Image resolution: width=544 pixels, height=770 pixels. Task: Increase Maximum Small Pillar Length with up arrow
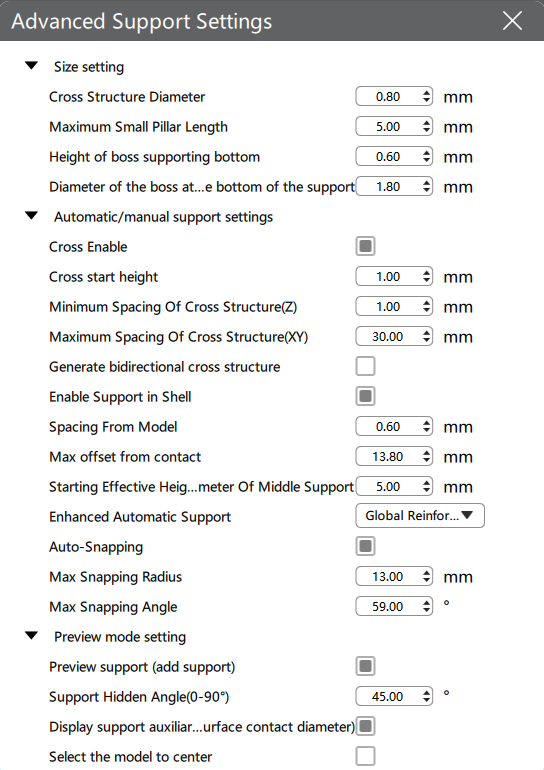[x=426, y=122]
